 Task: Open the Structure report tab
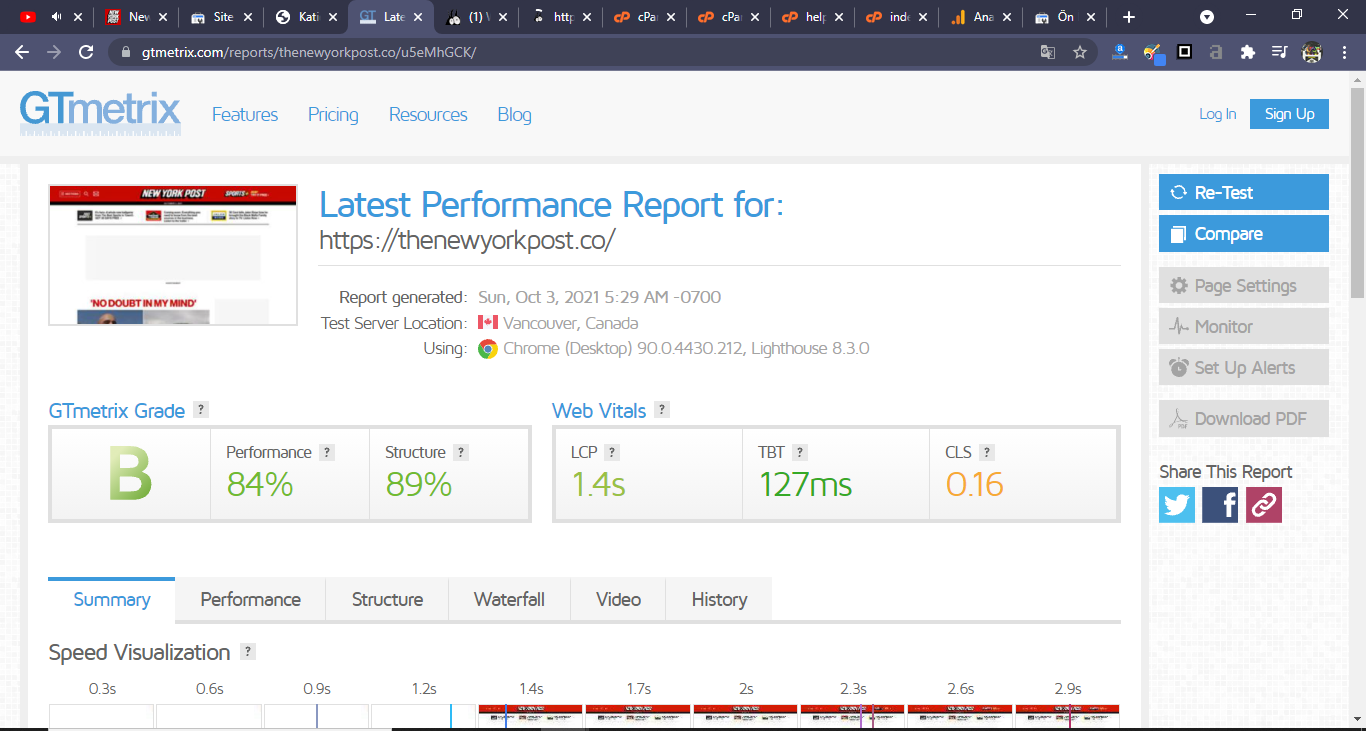click(x=387, y=600)
